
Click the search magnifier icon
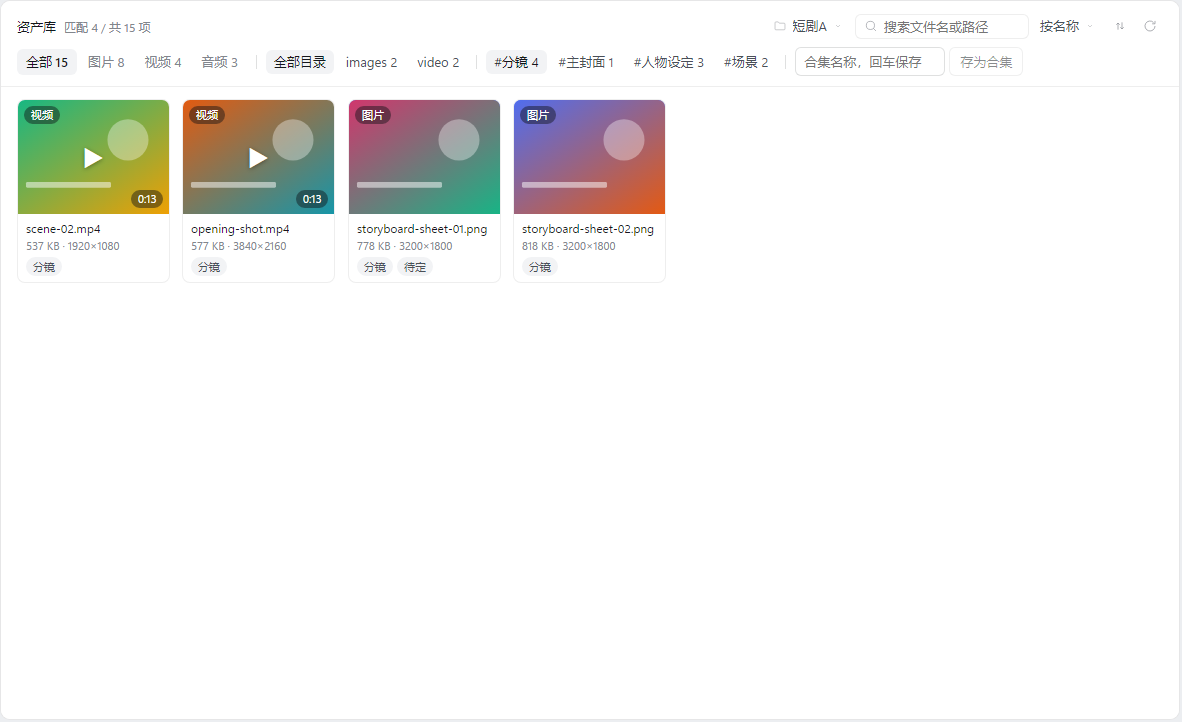pos(871,26)
